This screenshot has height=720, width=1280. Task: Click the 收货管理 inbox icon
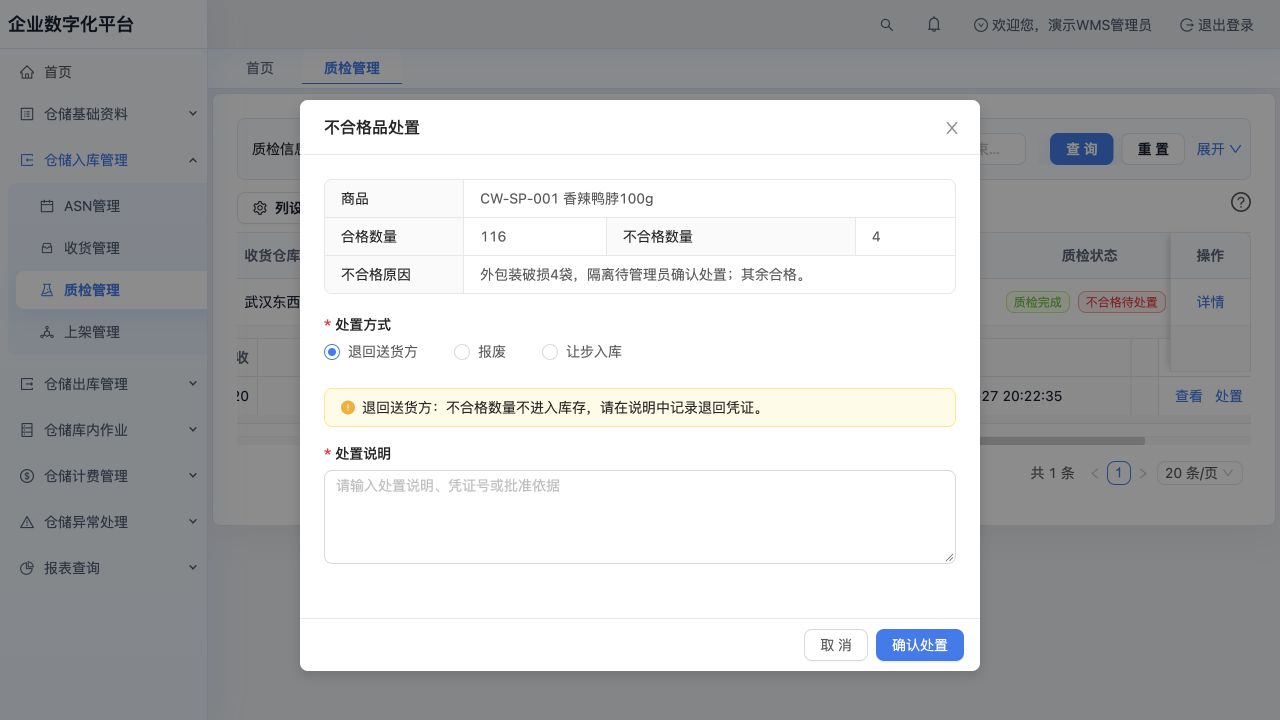coord(47,248)
